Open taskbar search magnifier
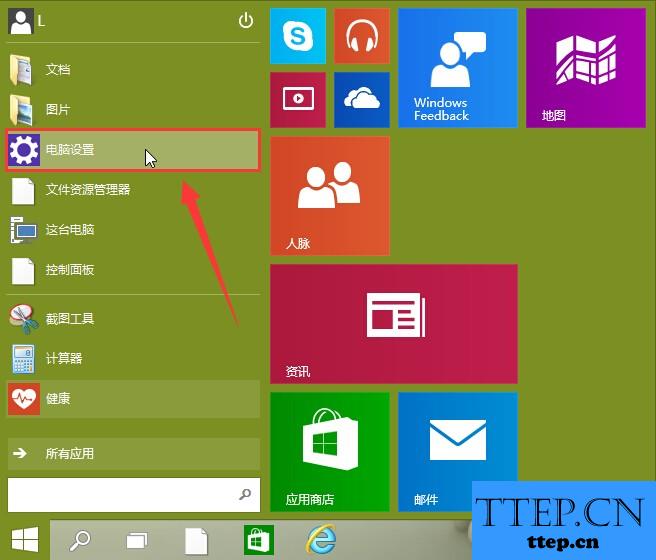Viewport: 656px width, 560px height. 79,540
